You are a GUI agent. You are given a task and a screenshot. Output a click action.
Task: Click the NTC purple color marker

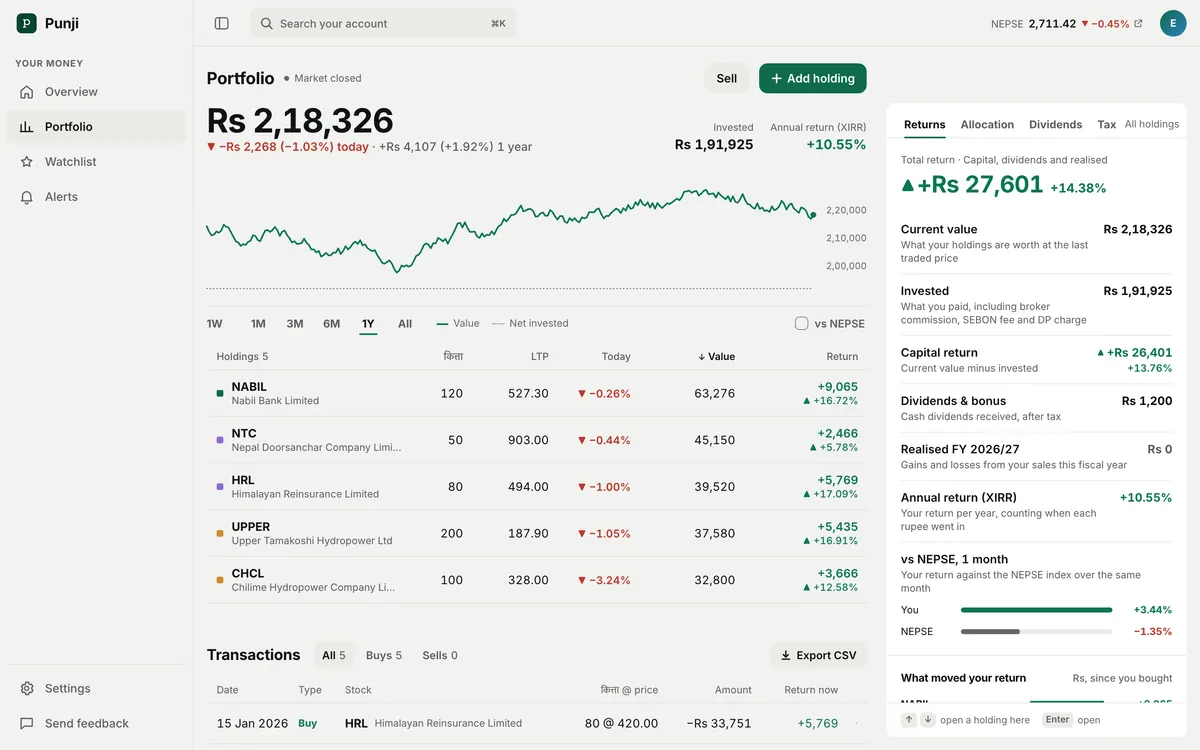tap(220, 440)
